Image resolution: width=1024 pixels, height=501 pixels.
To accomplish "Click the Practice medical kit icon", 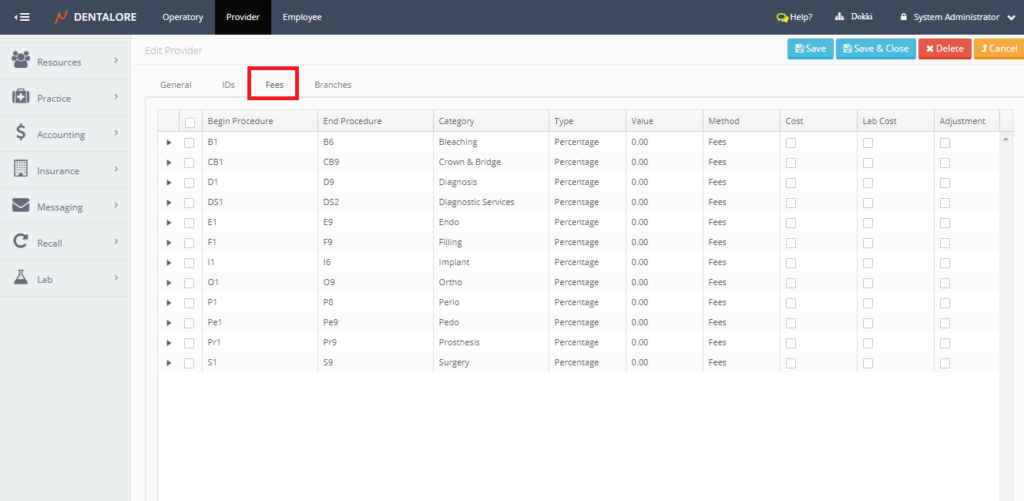I will click(20, 97).
